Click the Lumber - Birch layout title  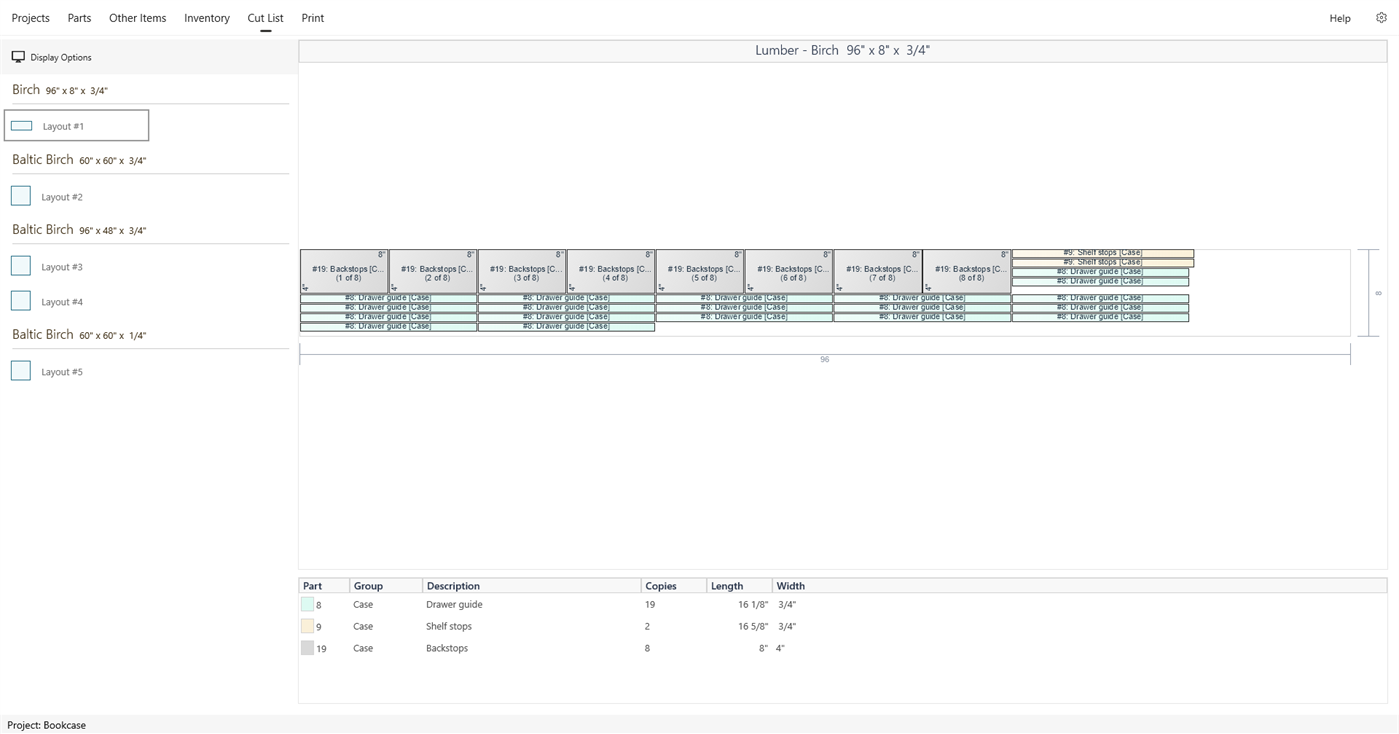click(843, 50)
